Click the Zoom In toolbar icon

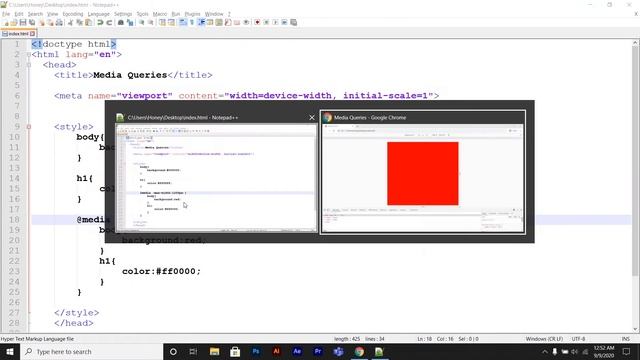tap(142, 22)
